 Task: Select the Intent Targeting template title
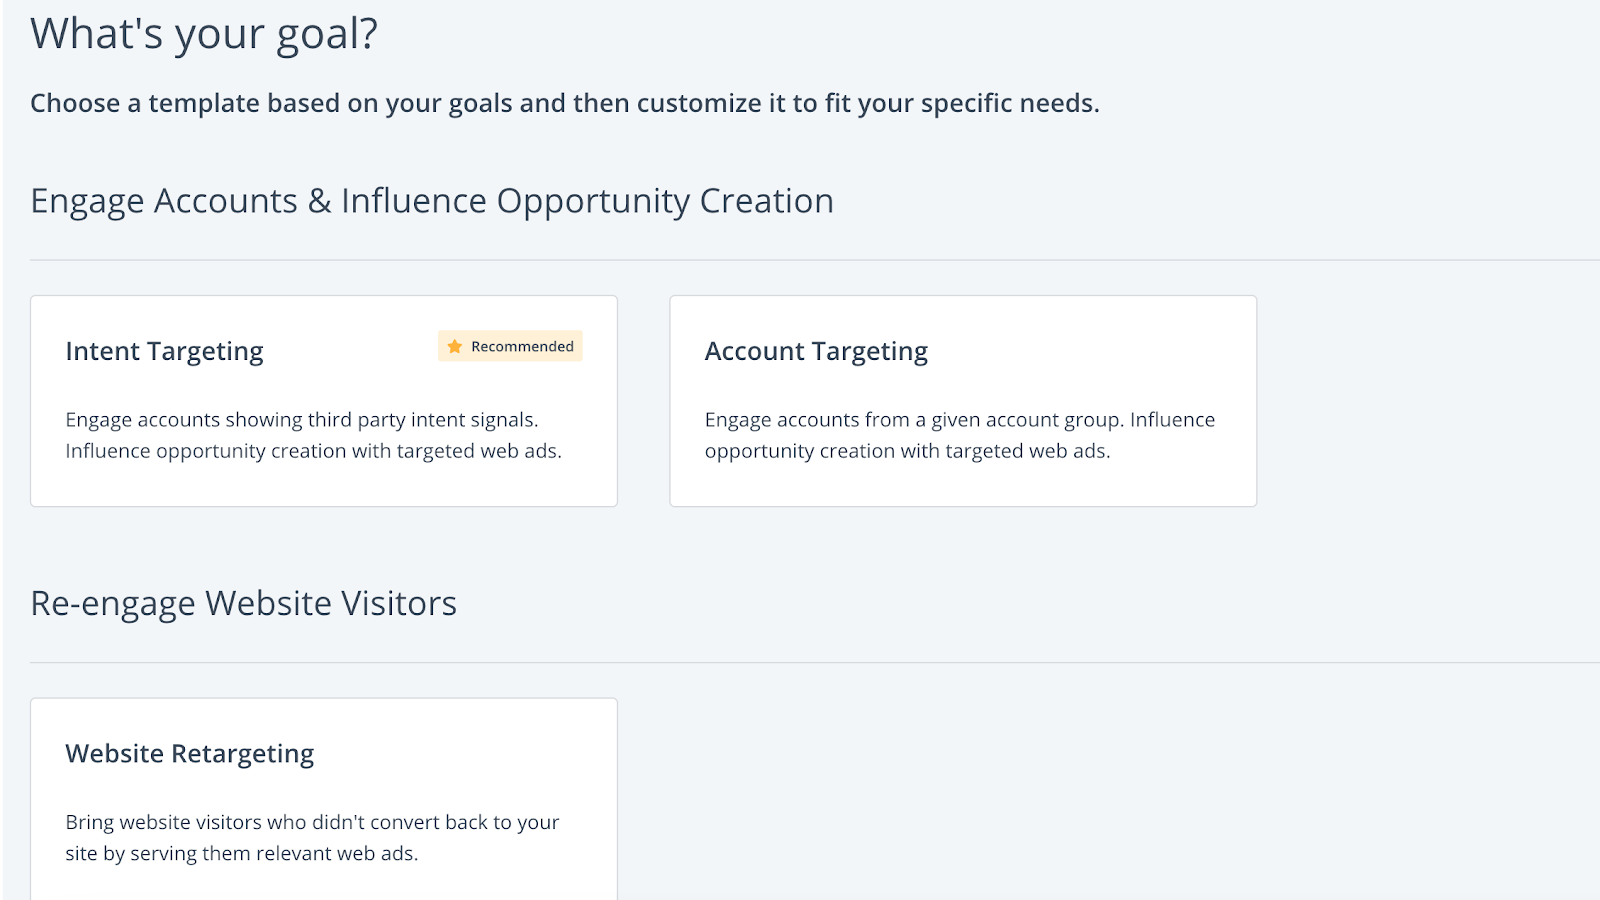click(164, 352)
